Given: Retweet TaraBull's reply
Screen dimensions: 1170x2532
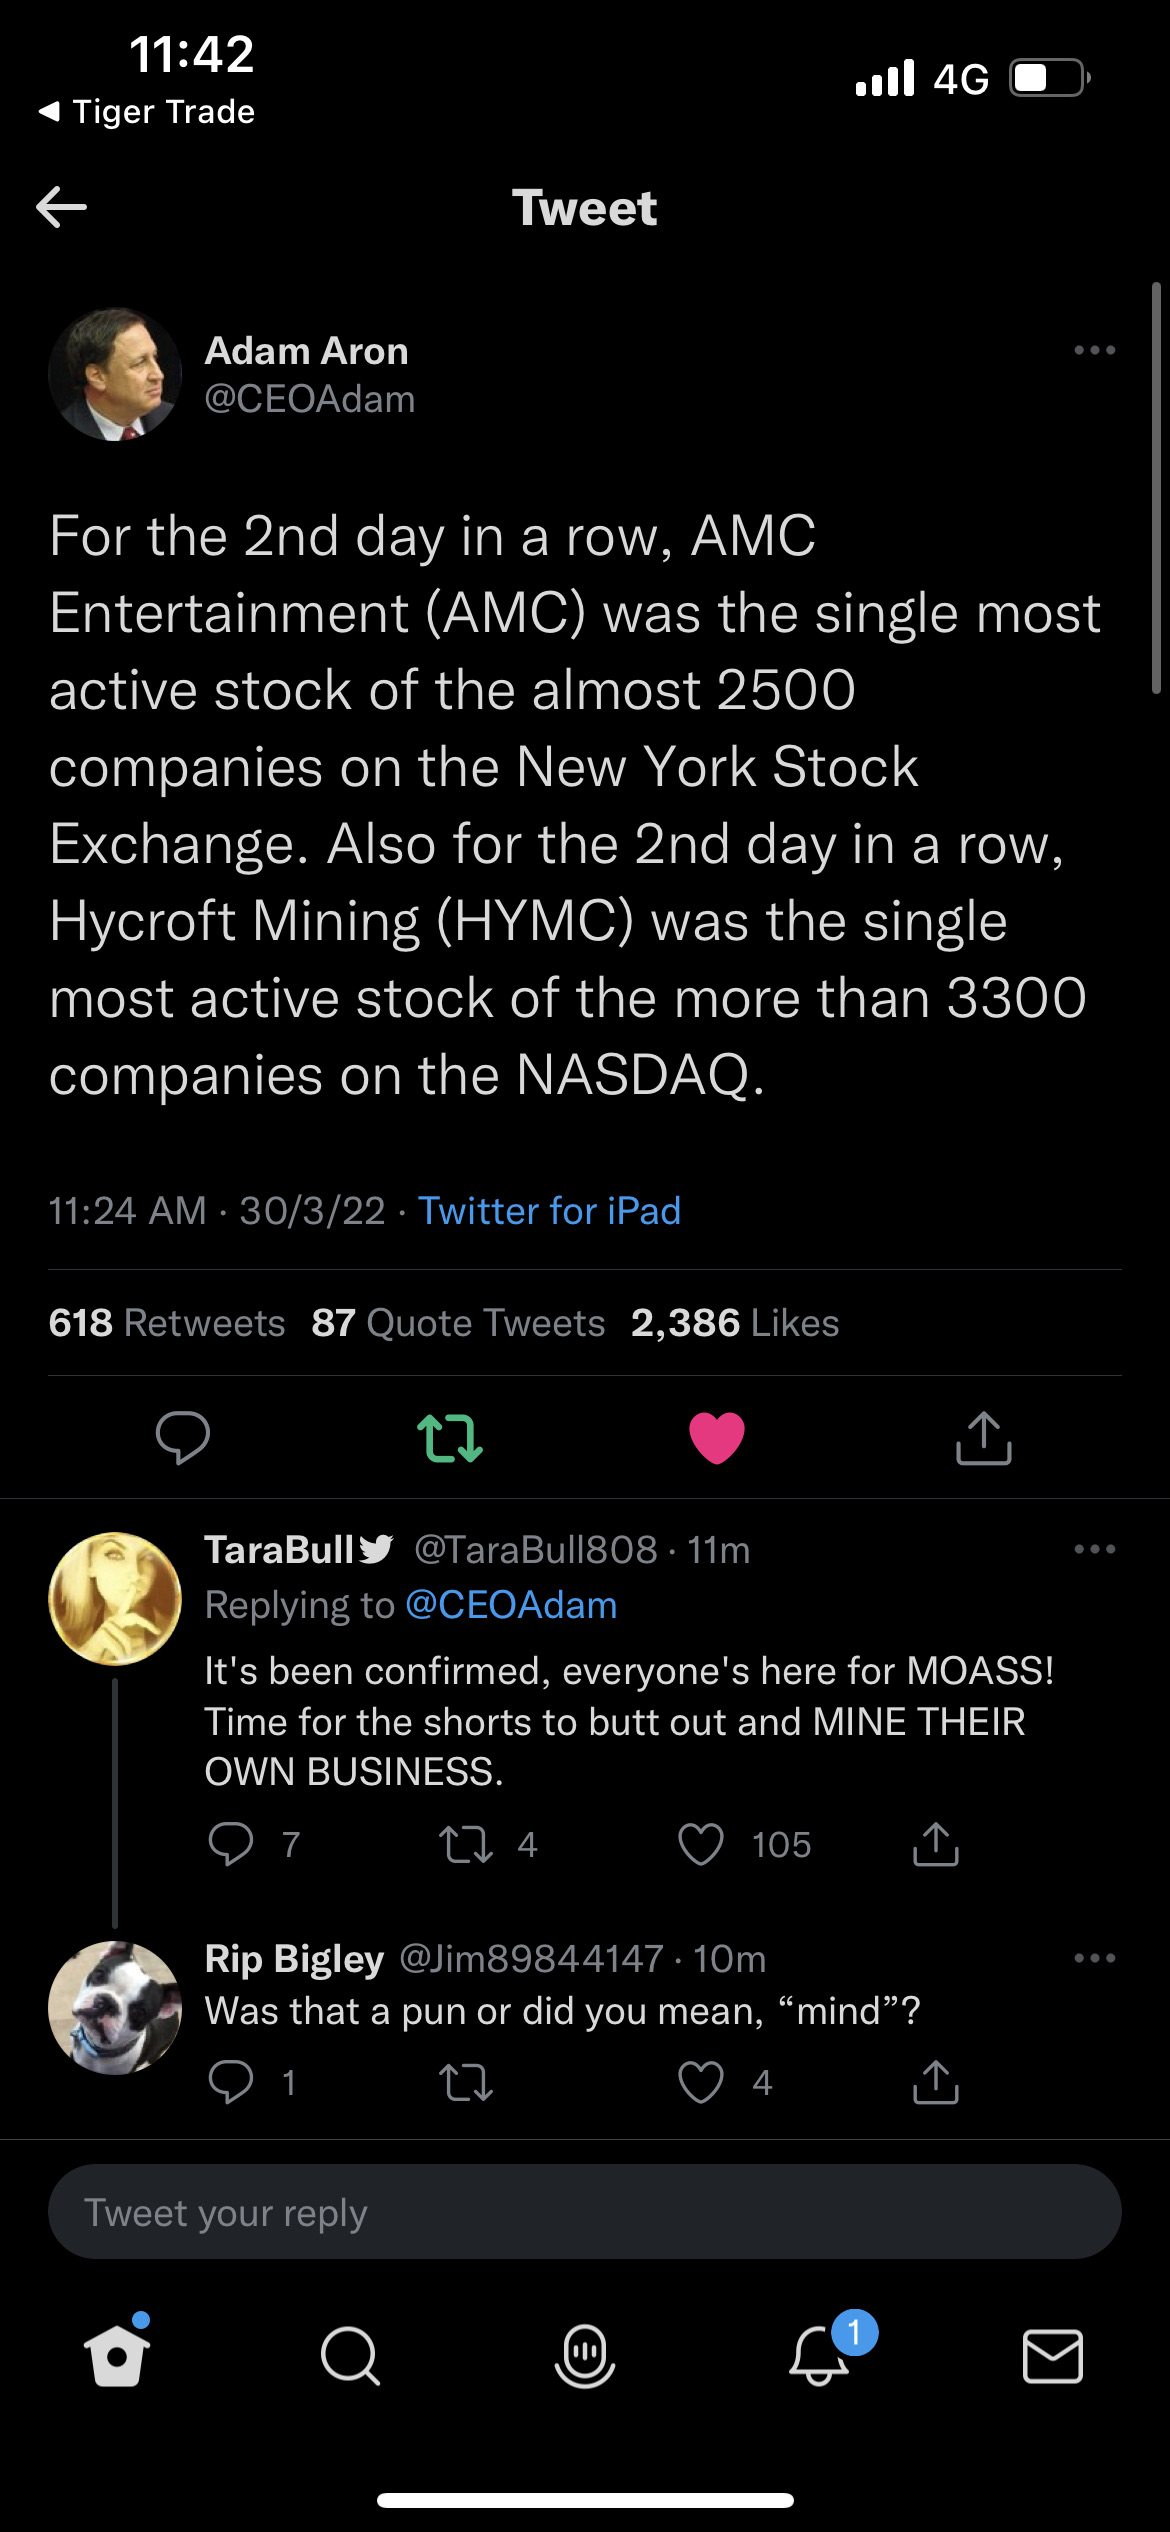Looking at the screenshot, I should tap(466, 1844).
